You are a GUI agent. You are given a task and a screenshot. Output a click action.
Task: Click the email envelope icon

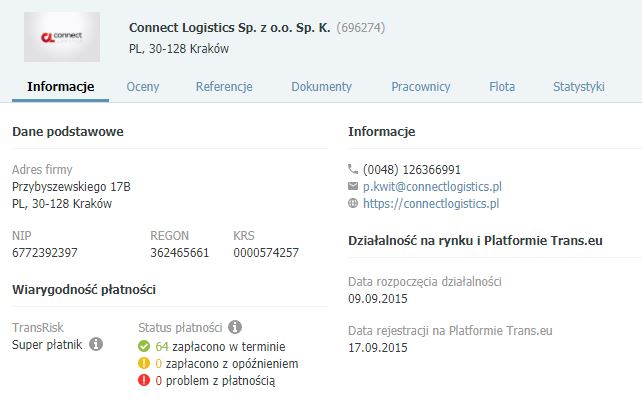(353, 186)
